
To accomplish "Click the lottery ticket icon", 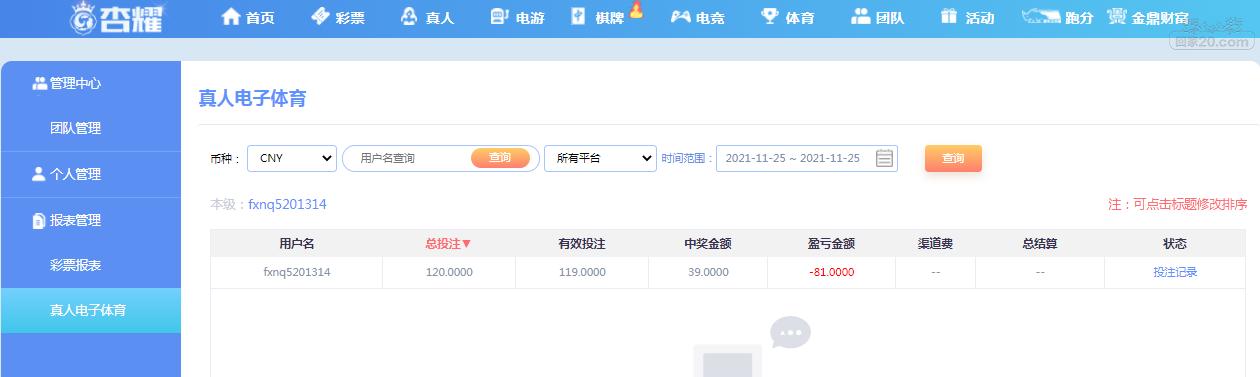I will 320,16.
